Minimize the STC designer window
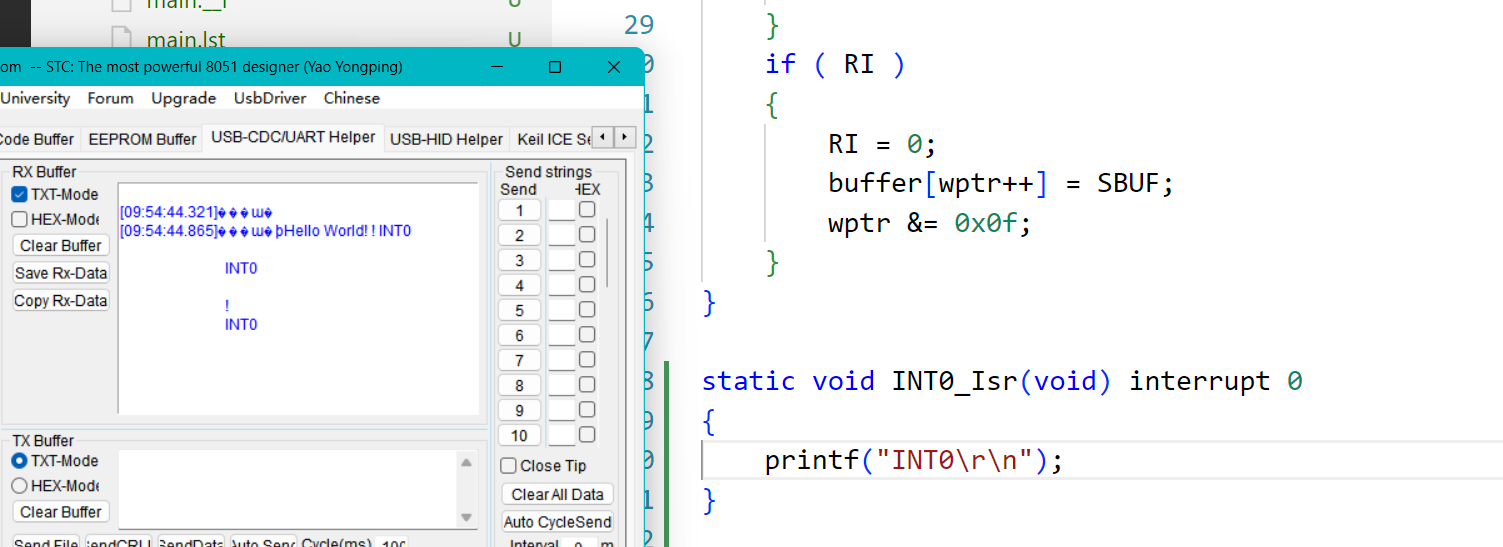Screen dimensions: 1503x547 [497, 67]
